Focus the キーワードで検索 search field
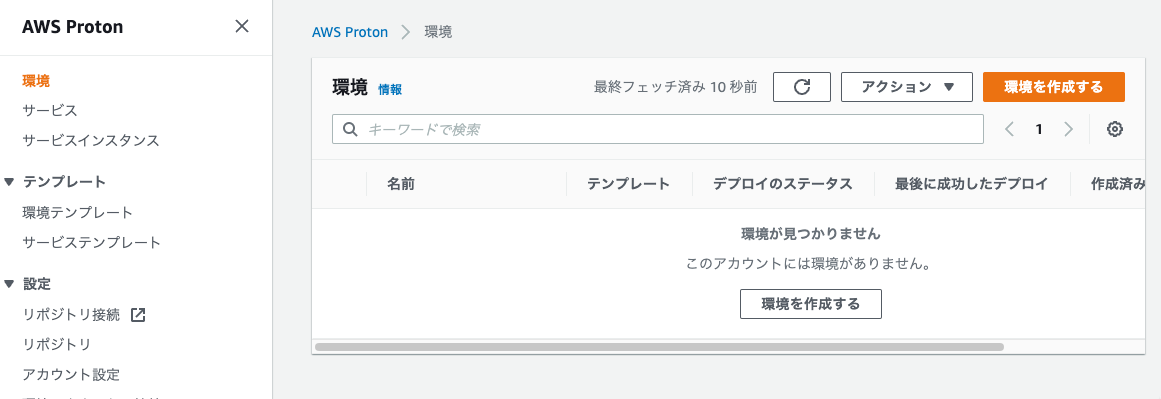1161x399 pixels. (x=658, y=129)
